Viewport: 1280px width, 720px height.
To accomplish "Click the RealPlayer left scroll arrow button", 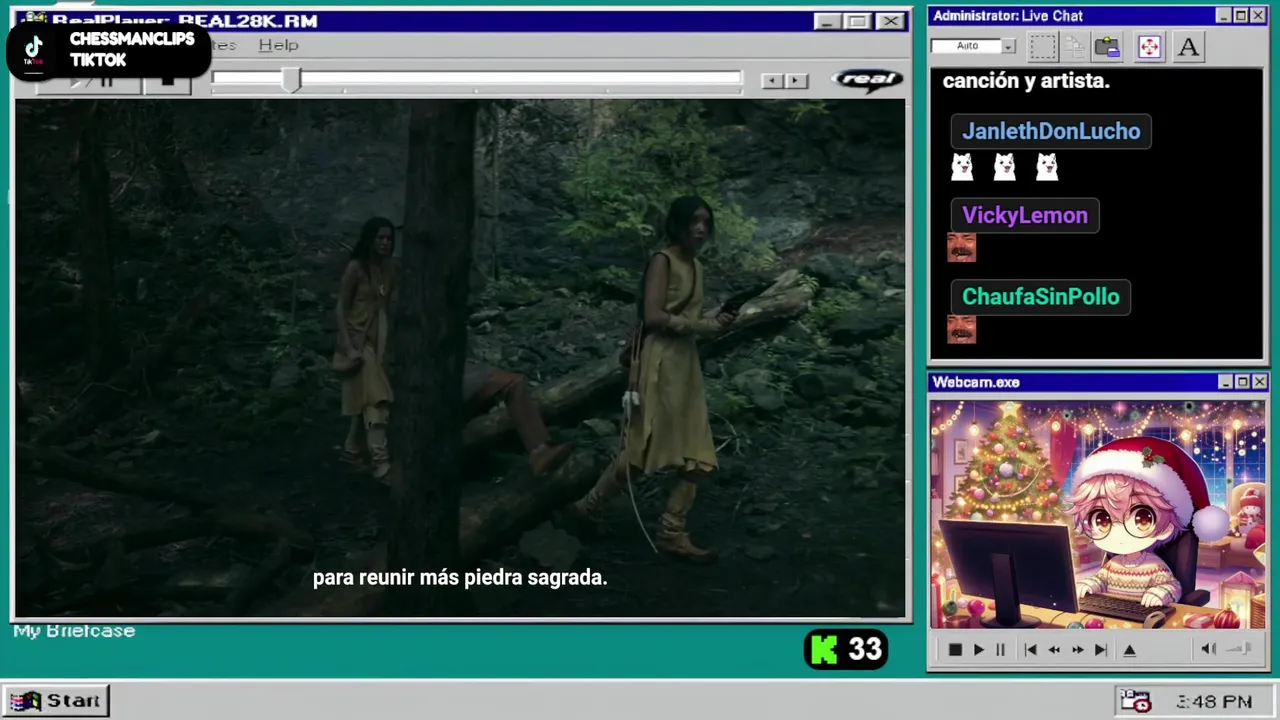I will click(772, 81).
